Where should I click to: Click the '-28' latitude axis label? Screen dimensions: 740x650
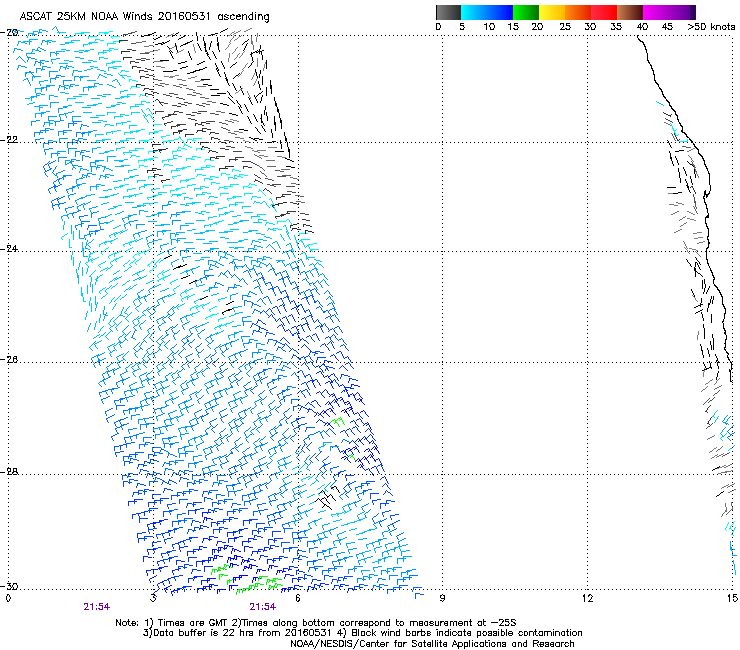pyautogui.click(x=9, y=472)
